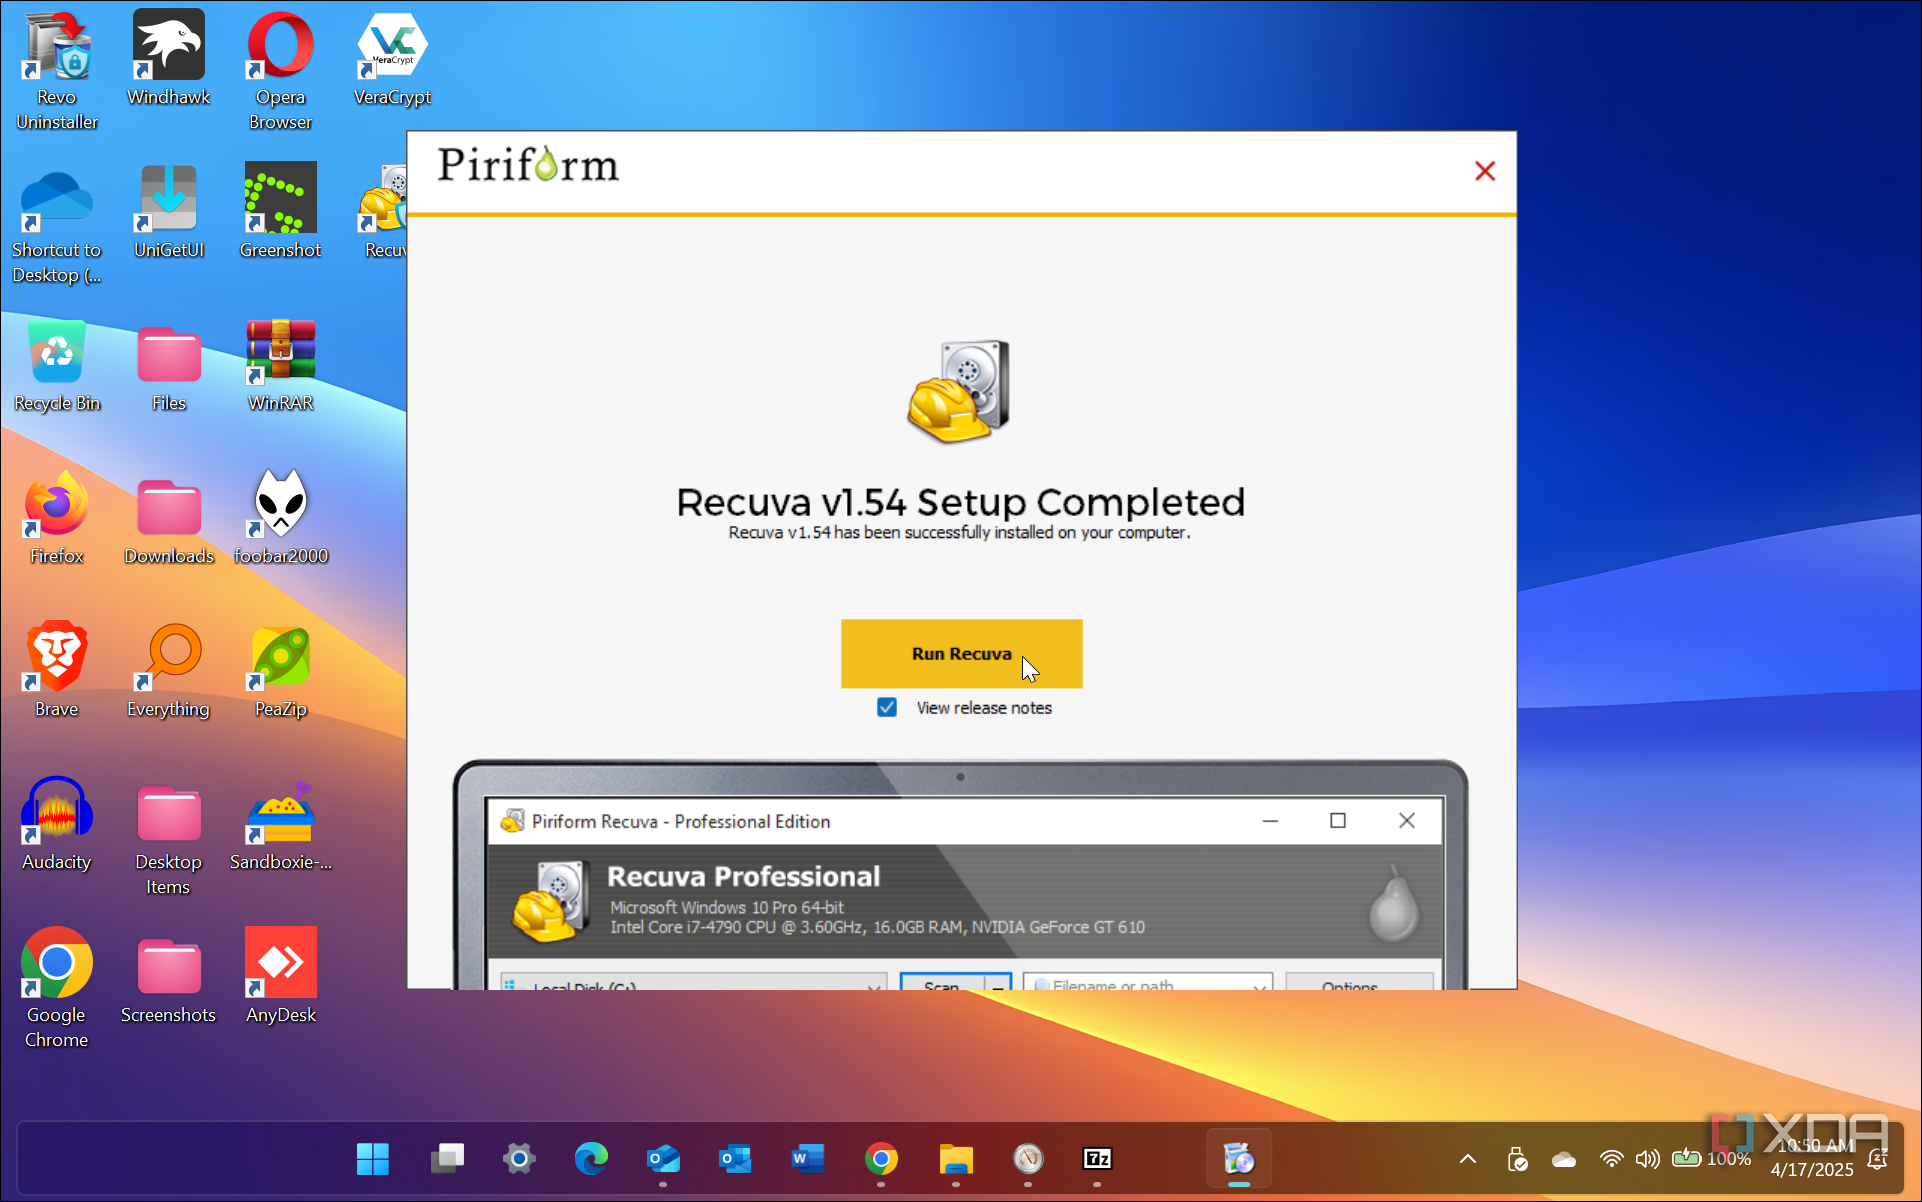Select the Greenshot desktop icon
The height and width of the screenshot is (1202, 1922).
tap(280, 211)
